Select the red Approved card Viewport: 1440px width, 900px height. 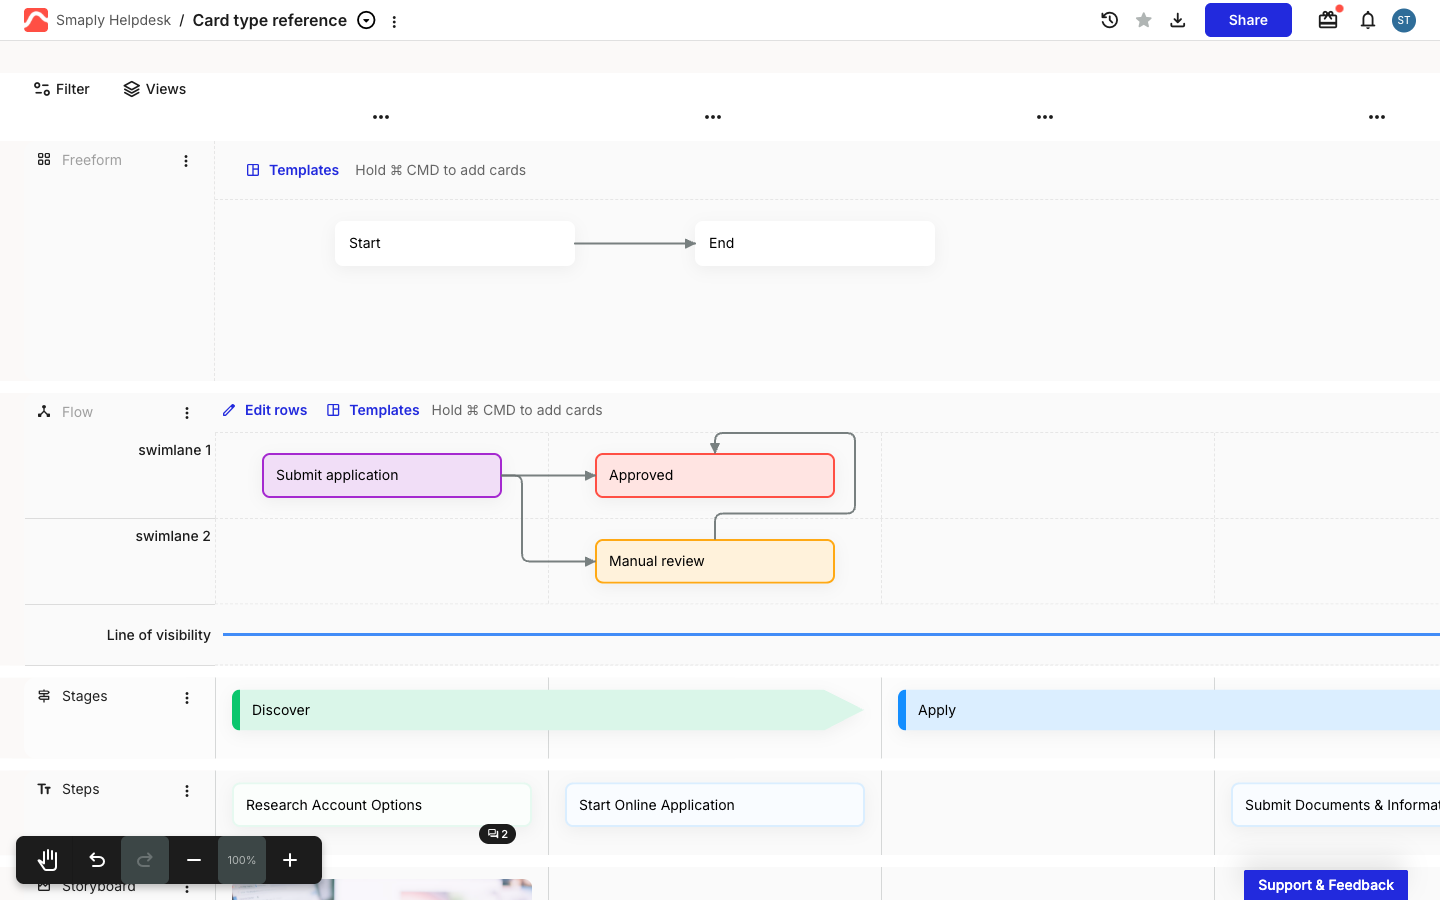coord(715,475)
